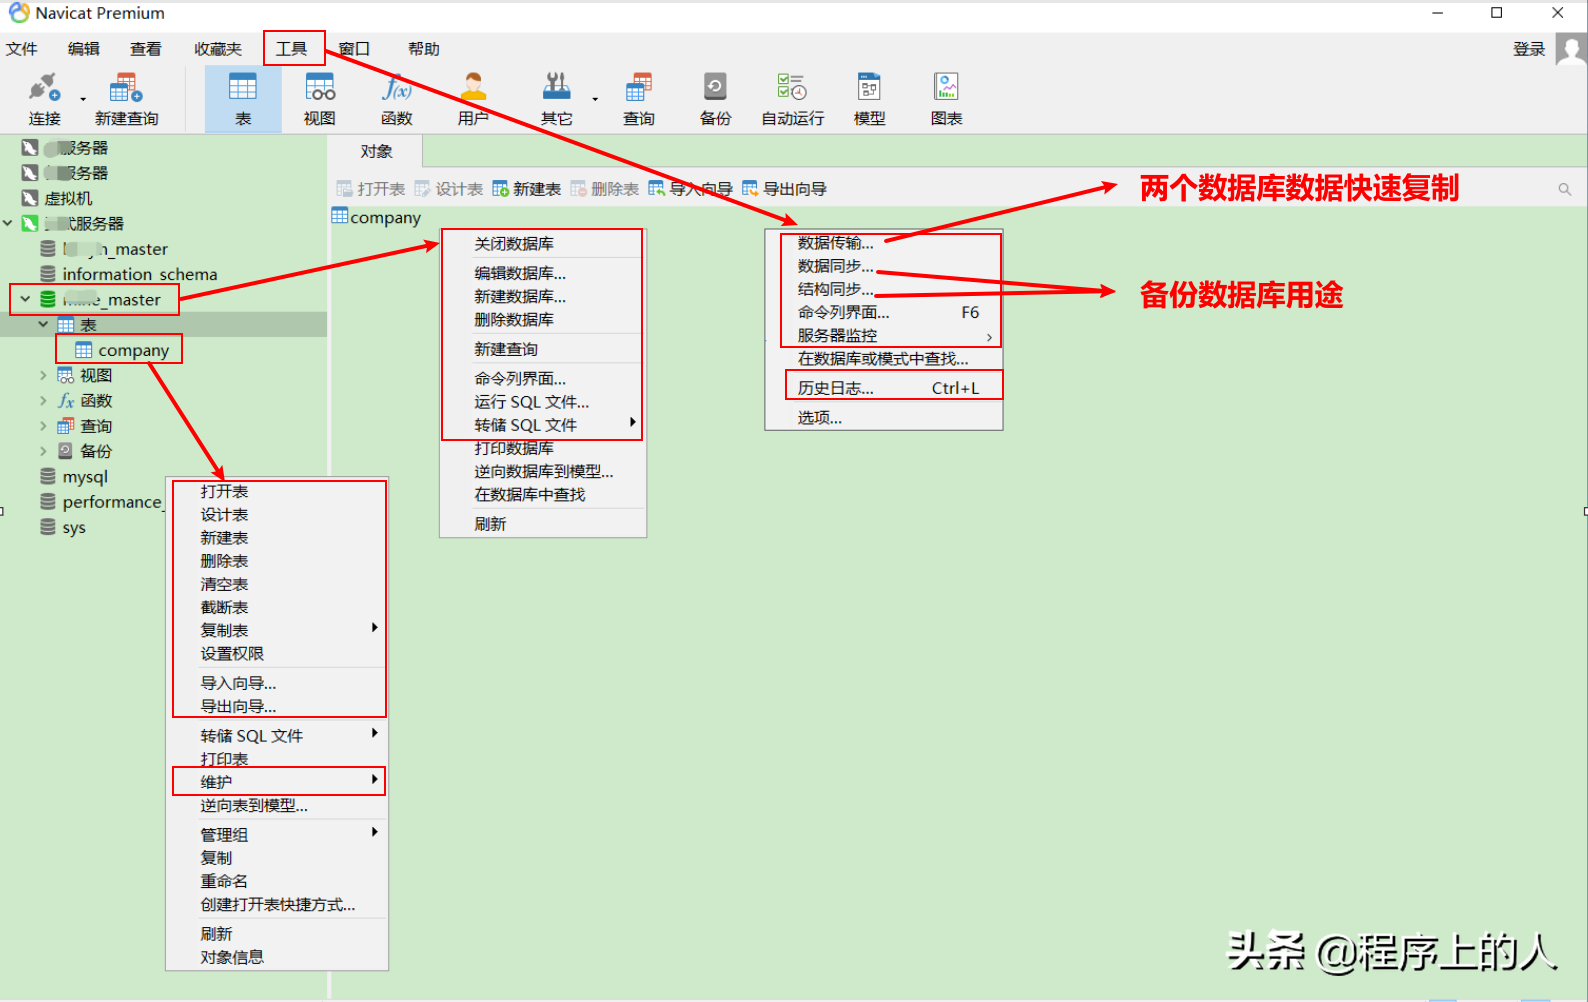The width and height of the screenshot is (1588, 1002).
Task: Choose 历史日志 in tools menu
Action: tap(884, 388)
